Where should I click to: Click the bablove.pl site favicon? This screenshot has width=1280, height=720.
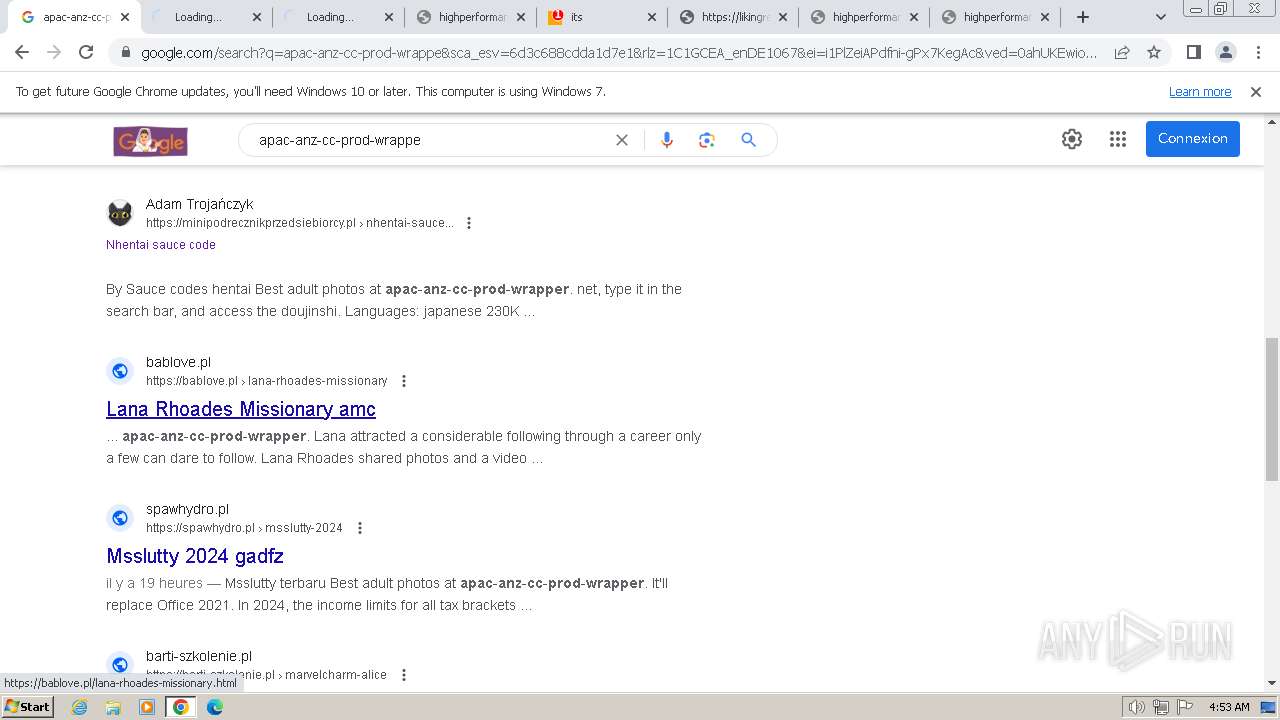[120, 371]
